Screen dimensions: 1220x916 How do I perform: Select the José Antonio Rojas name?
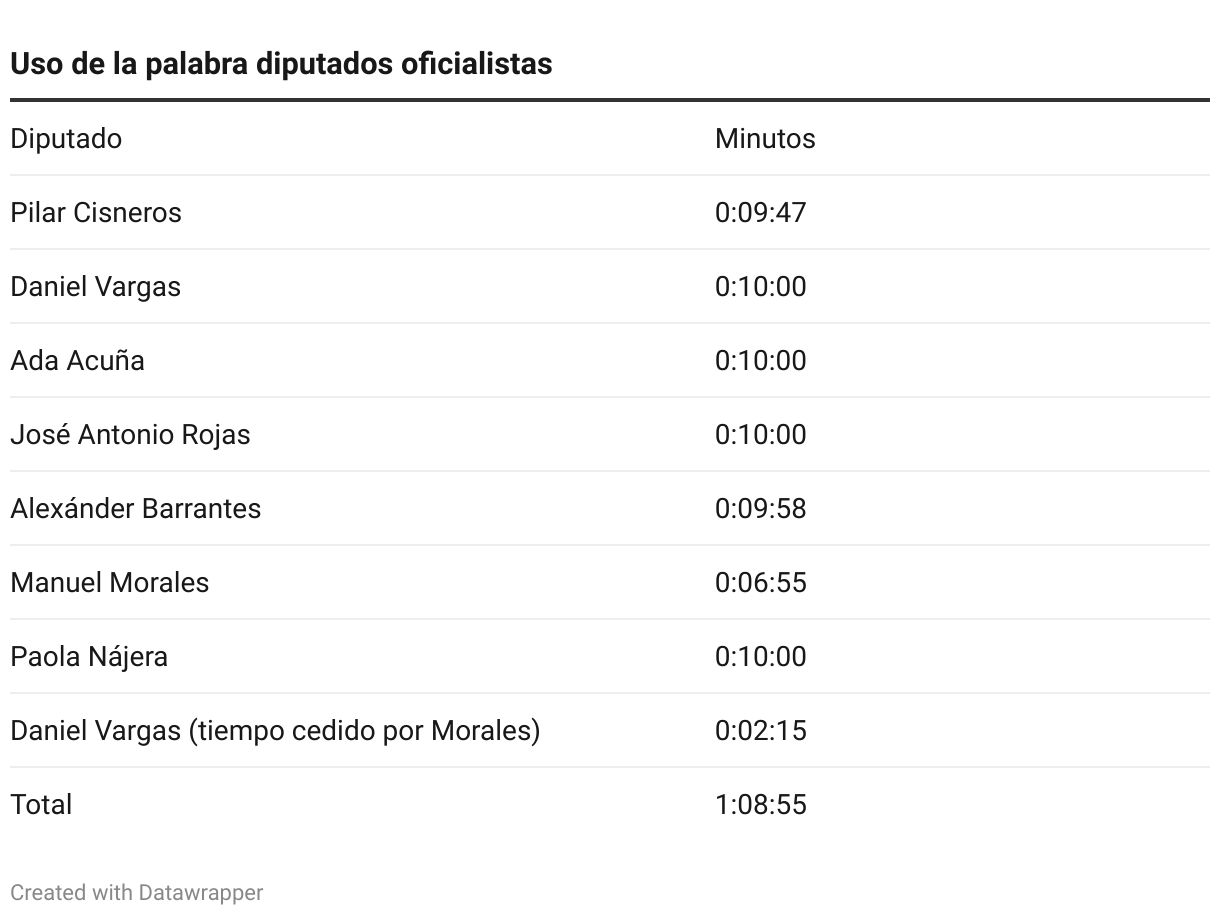pyautogui.click(x=130, y=434)
